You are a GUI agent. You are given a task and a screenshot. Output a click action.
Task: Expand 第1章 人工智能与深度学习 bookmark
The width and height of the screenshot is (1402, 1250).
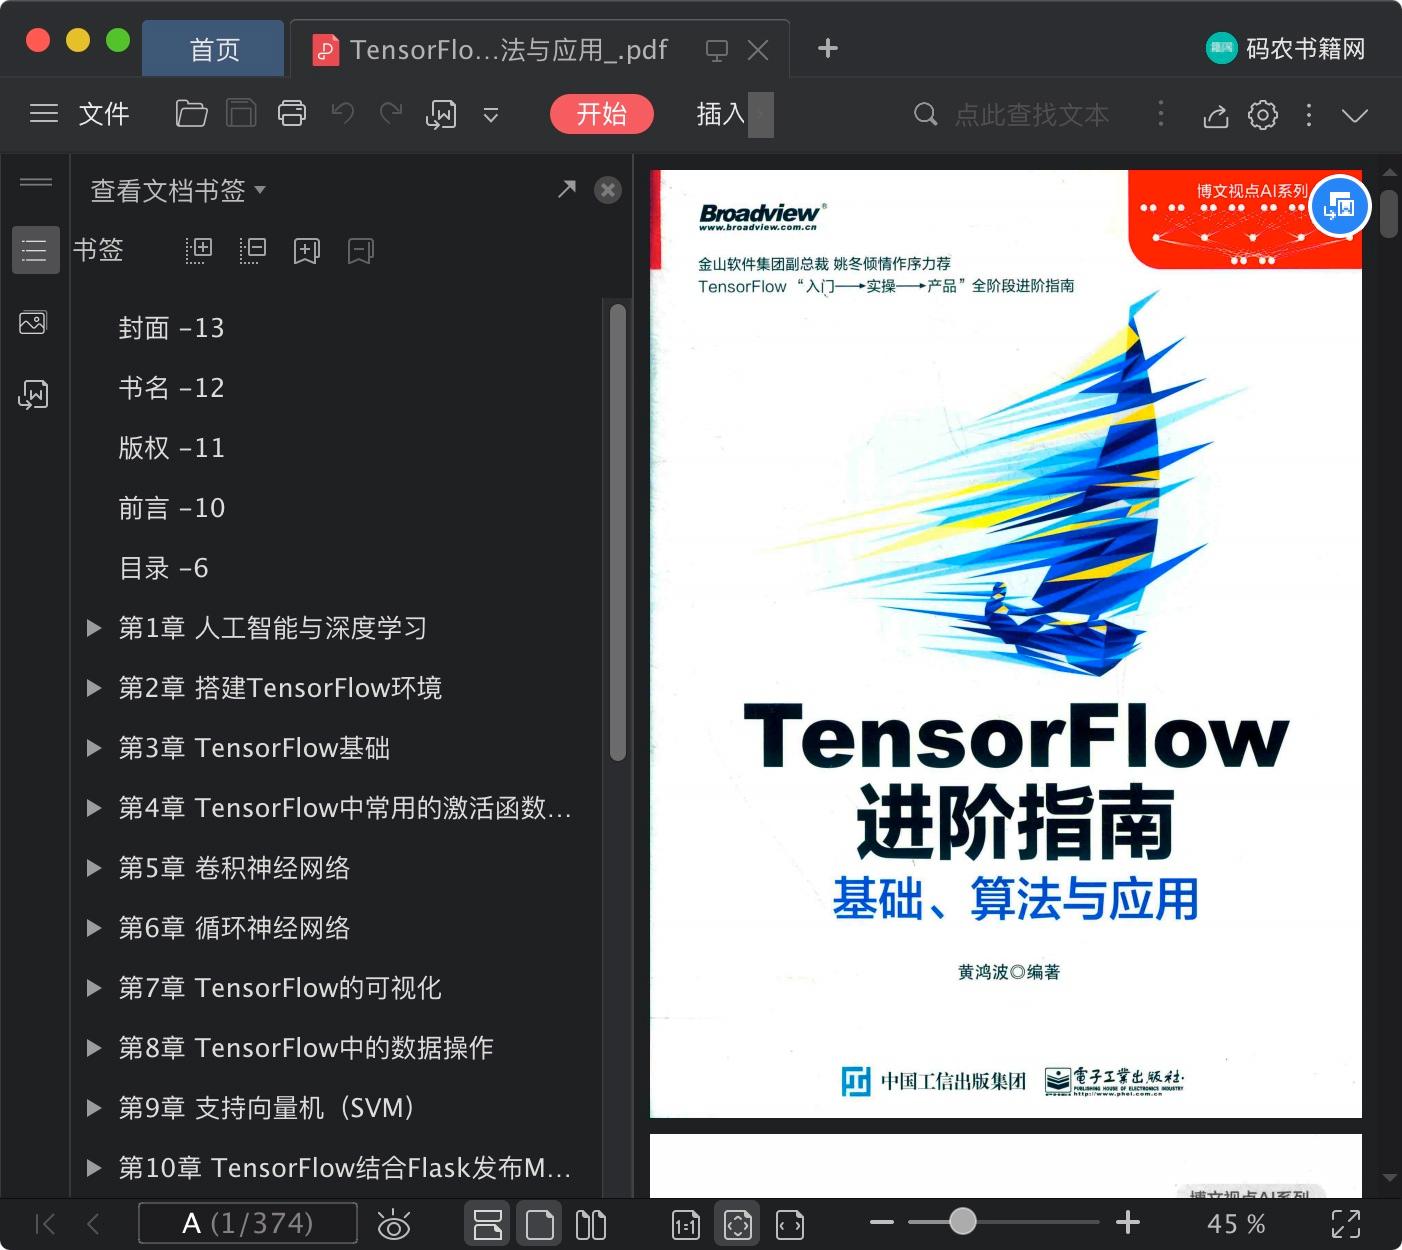(94, 628)
